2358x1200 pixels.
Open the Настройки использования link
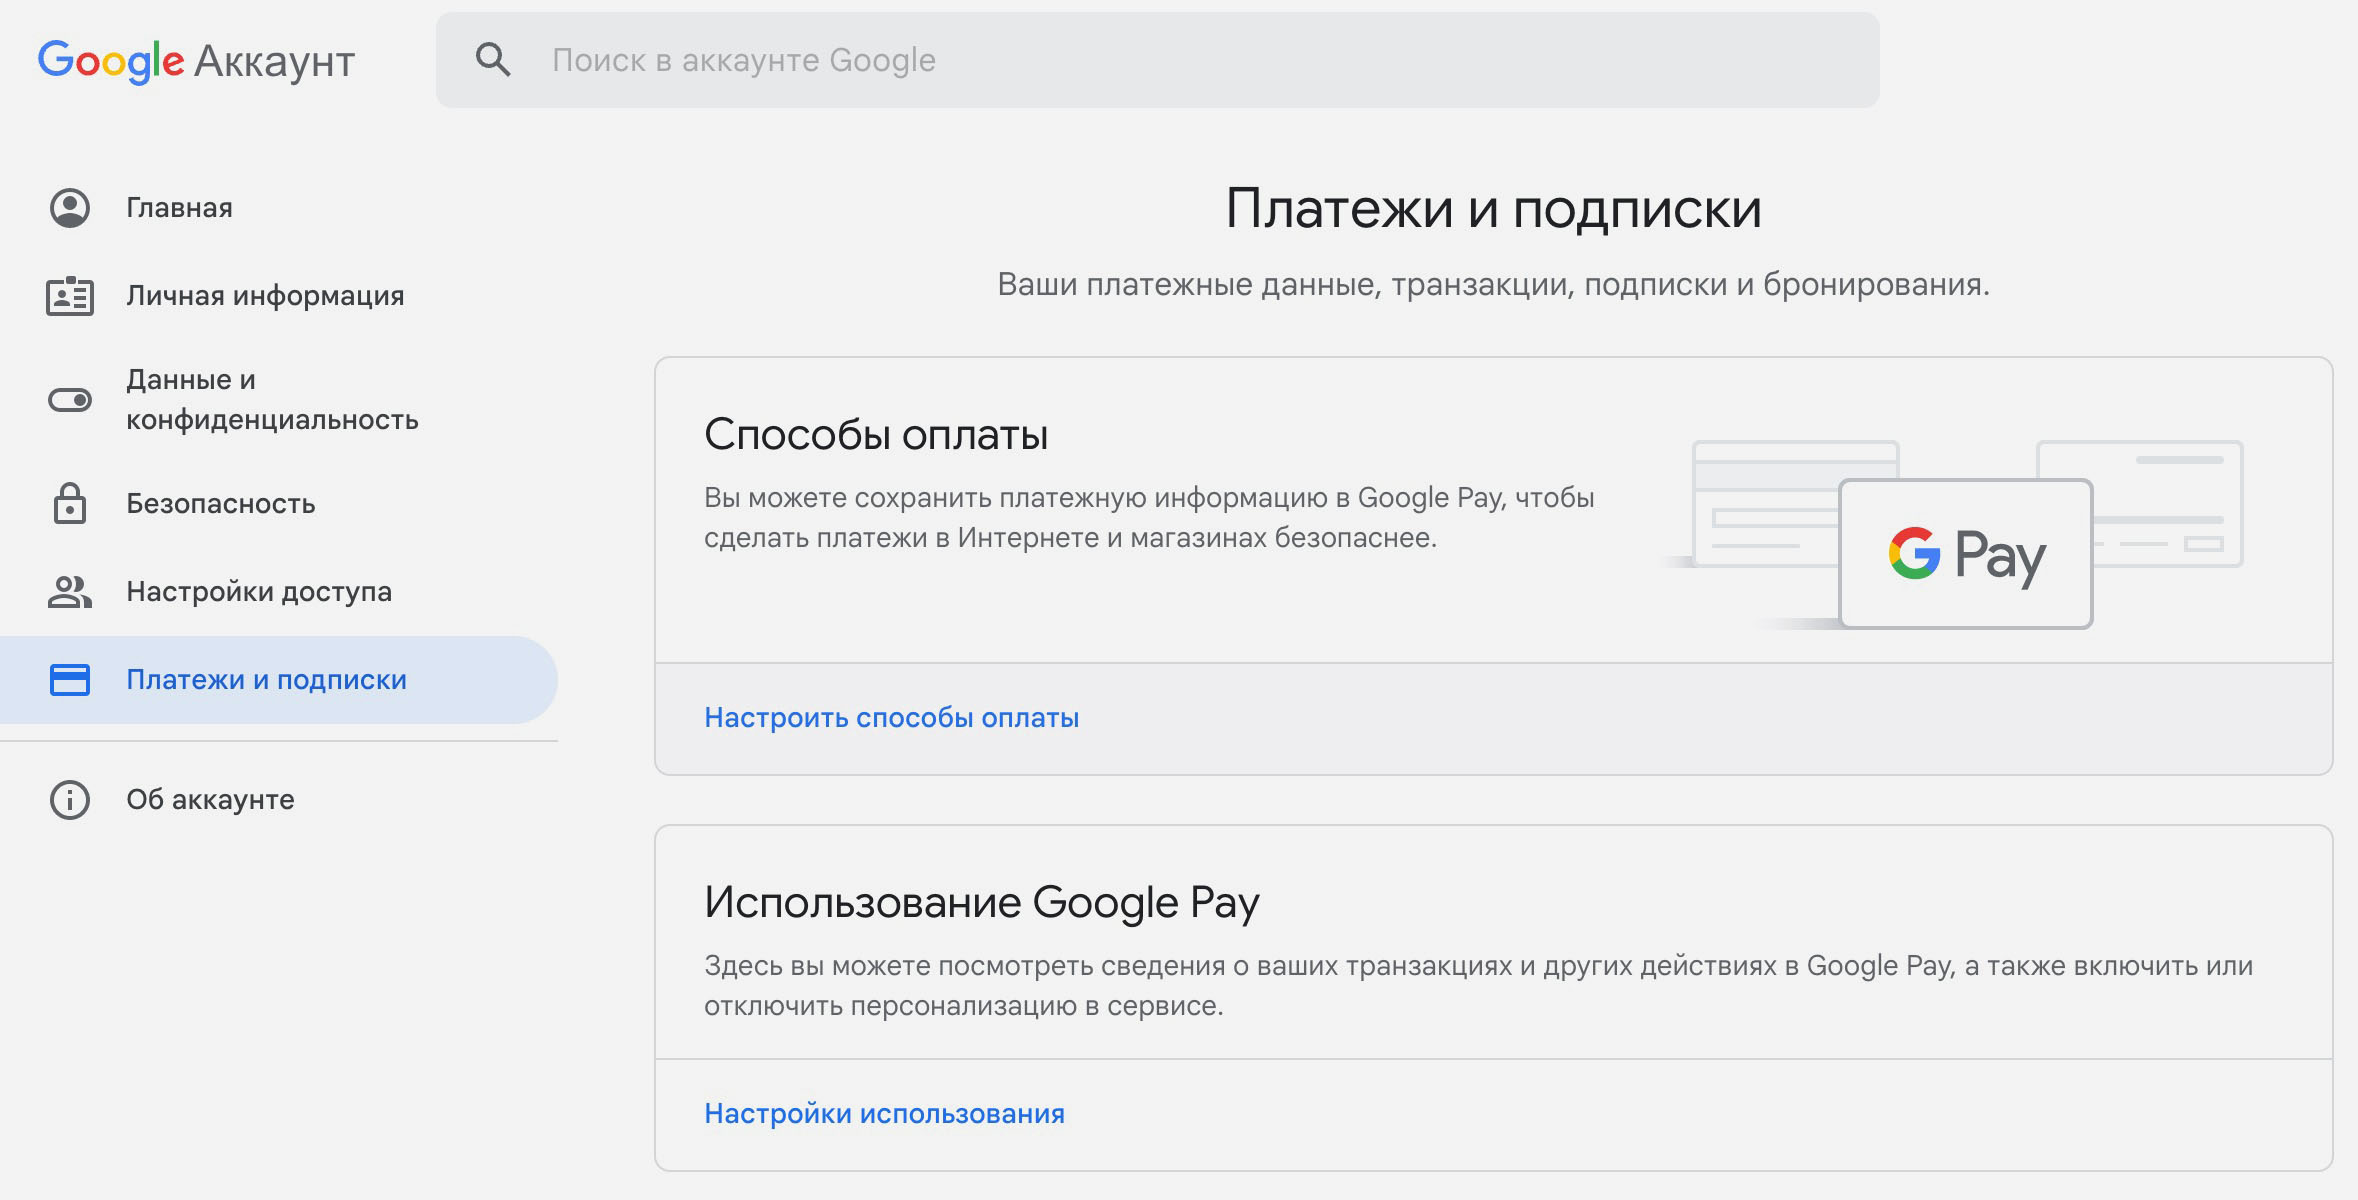click(884, 1114)
